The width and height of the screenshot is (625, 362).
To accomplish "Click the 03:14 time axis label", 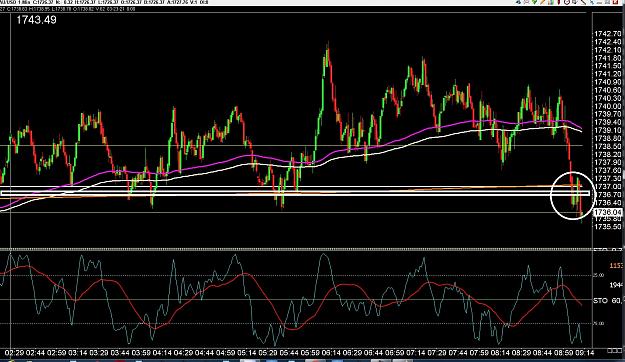I will pyautogui.click(x=78, y=353).
